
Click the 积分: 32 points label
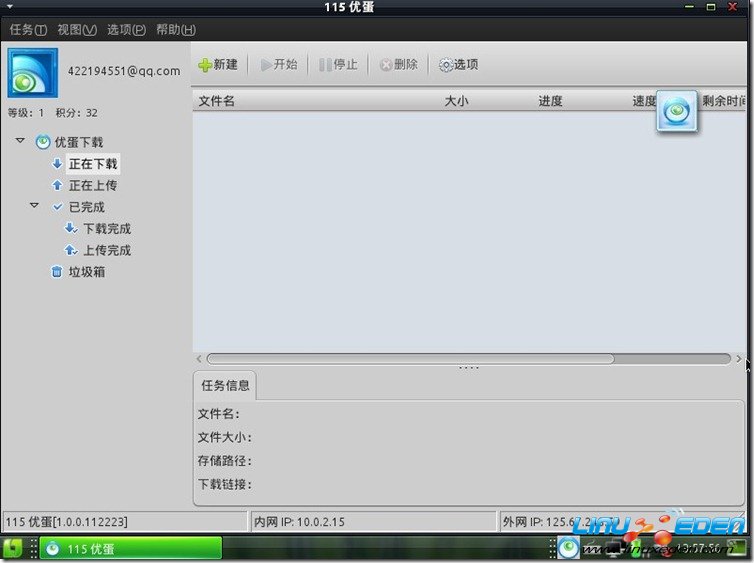pos(76,113)
